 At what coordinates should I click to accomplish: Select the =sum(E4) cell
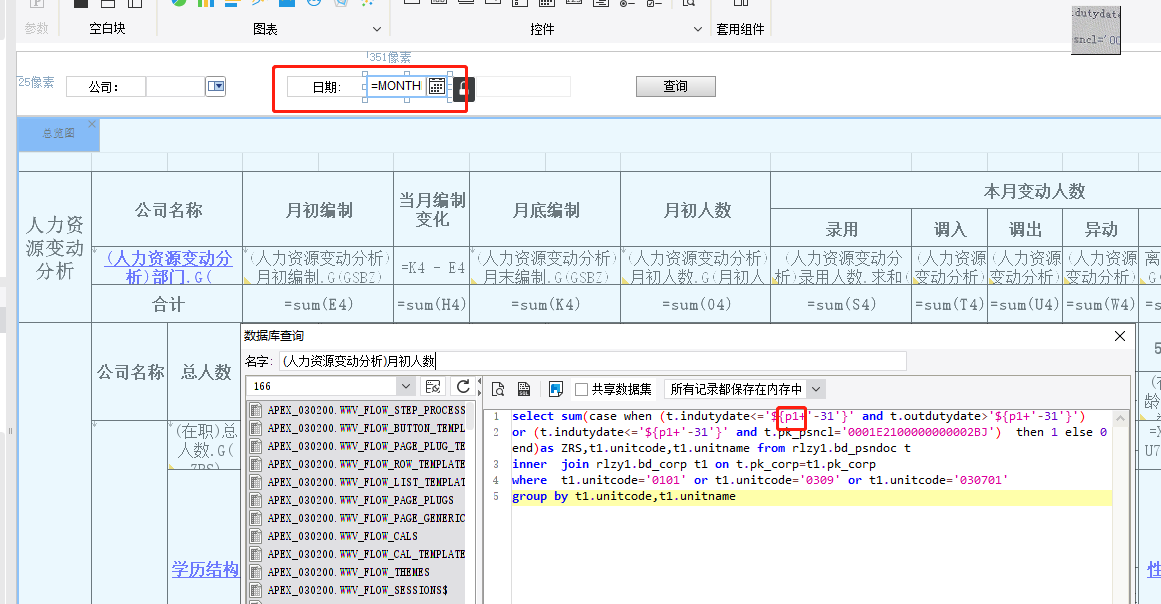tap(318, 304)
